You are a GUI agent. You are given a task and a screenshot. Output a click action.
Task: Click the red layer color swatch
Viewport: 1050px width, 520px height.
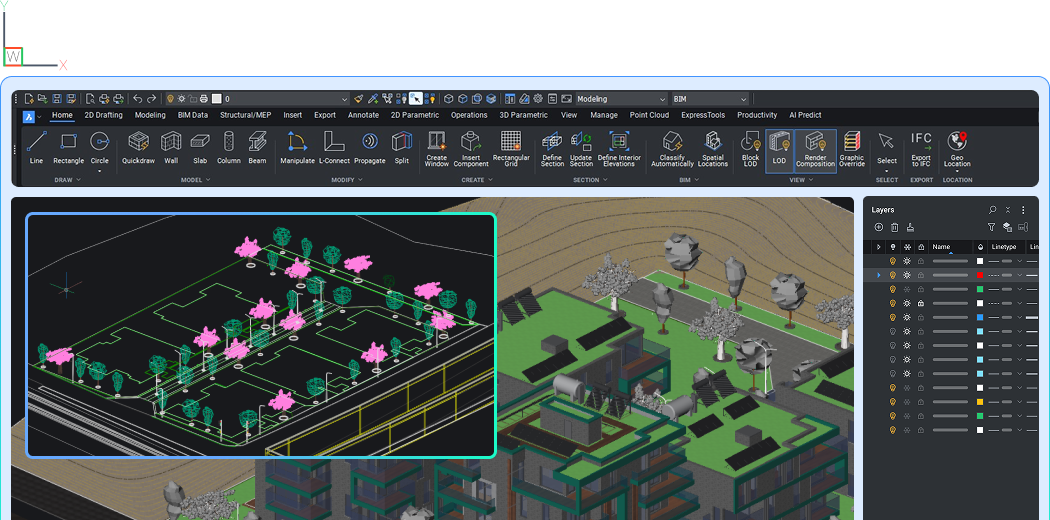click(980, 275)
